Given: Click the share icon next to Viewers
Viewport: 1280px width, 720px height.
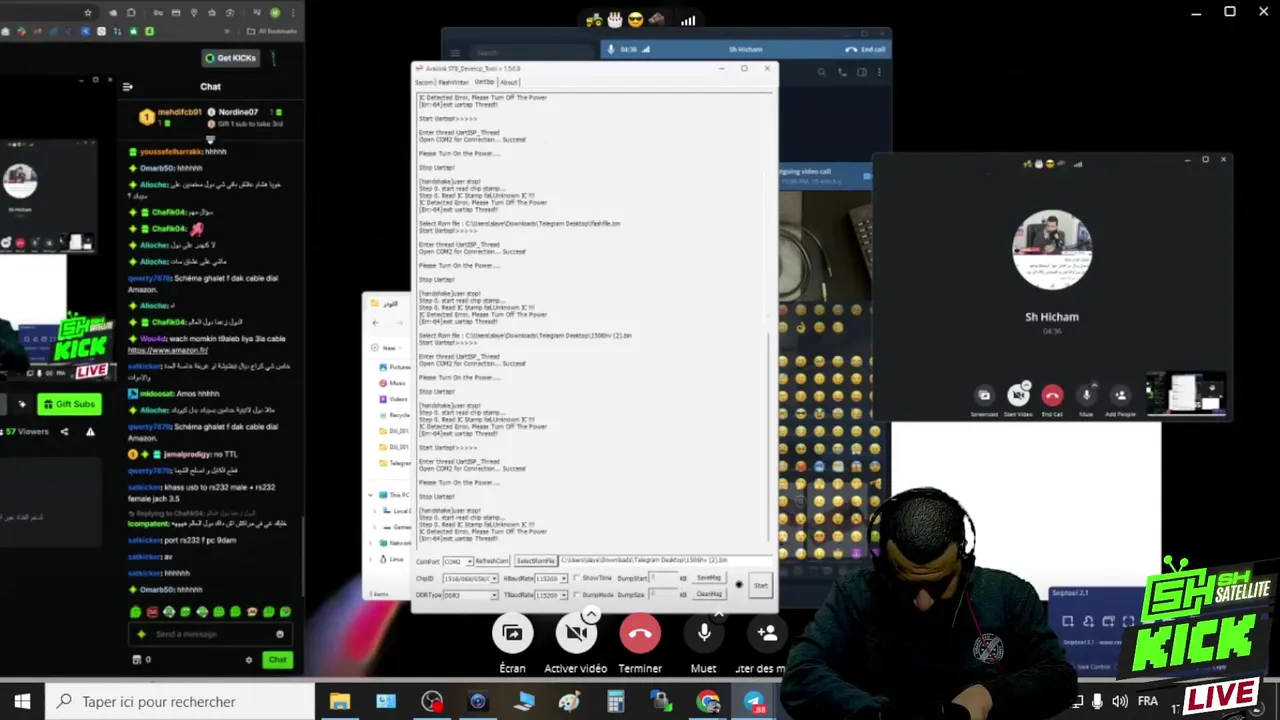Looking at the screenshot, I should click(x=64, y=432).
